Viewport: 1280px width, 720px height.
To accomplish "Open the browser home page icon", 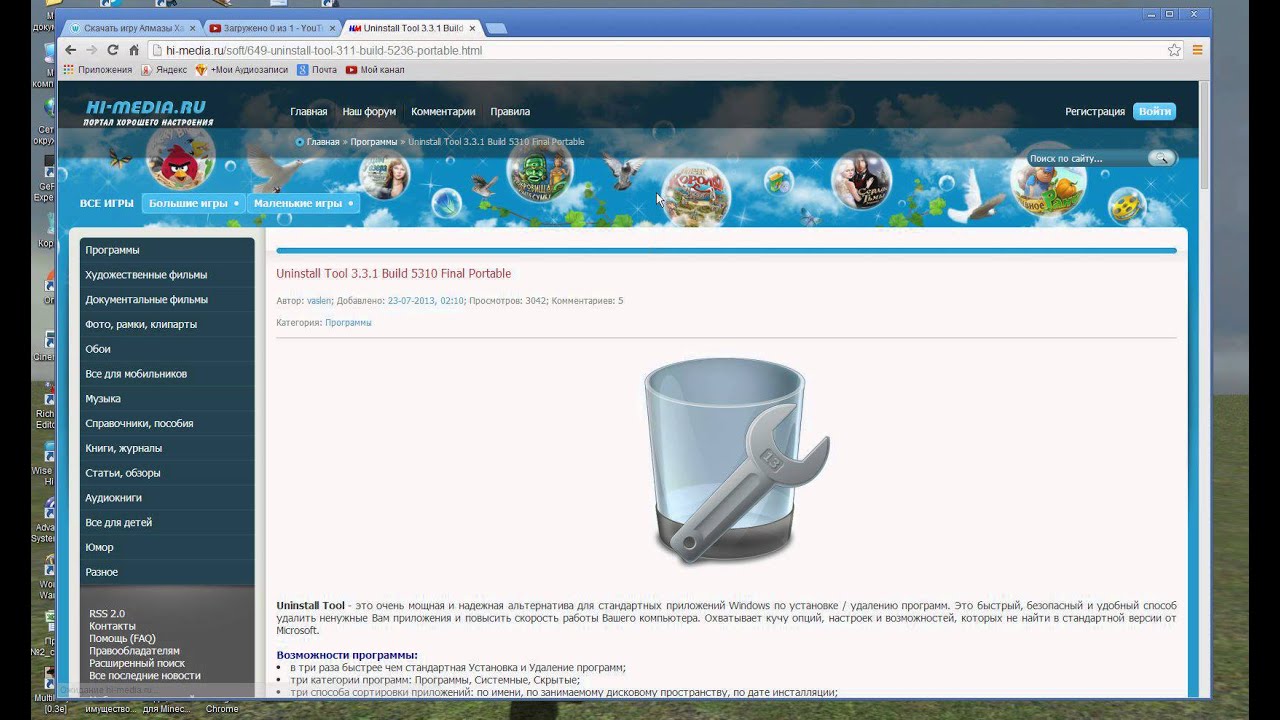I will point(134,50).
